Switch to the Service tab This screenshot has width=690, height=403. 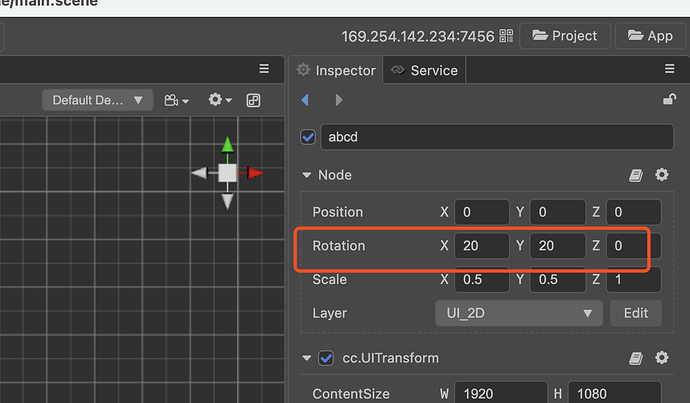425,70
